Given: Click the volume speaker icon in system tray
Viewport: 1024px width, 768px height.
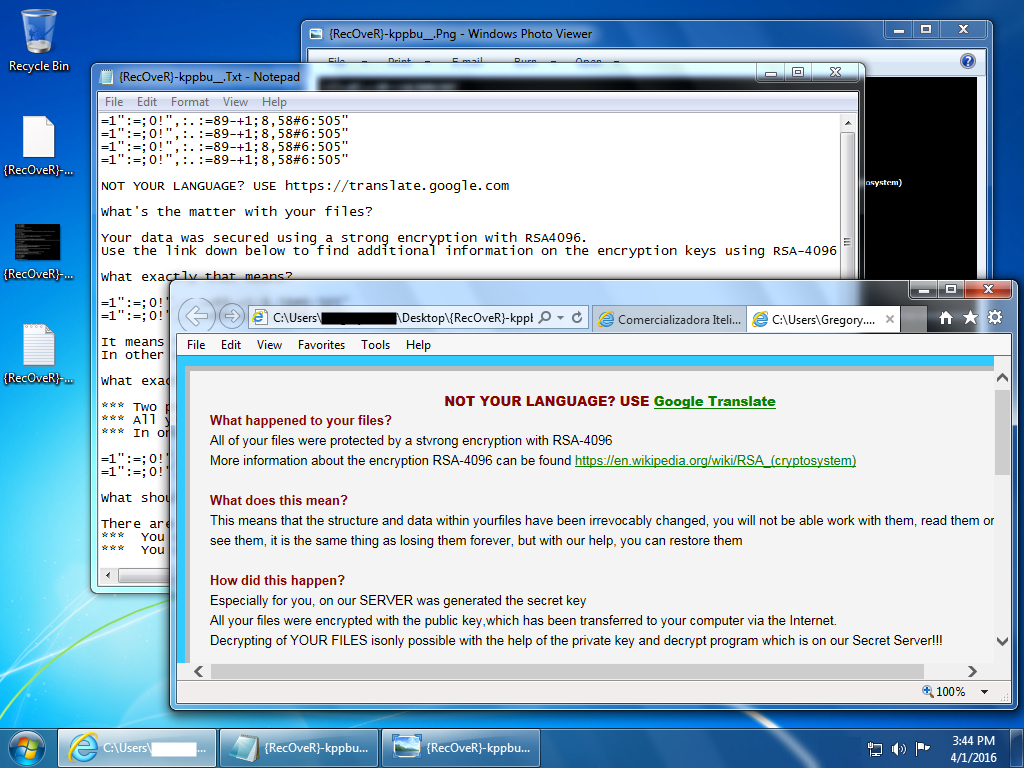Looking at the screenshot, I should point(898,748).
